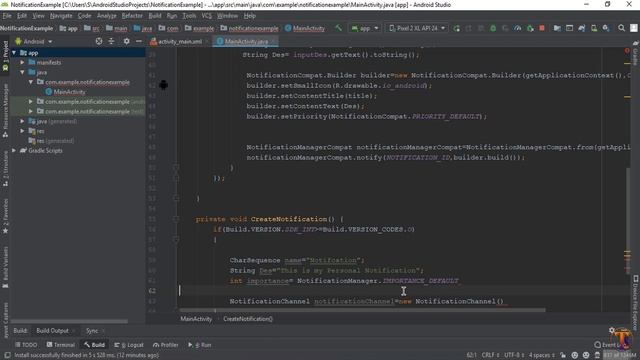Select res (generated) in project tree
This screenshot has height=360, width=640.
point(51,141)
